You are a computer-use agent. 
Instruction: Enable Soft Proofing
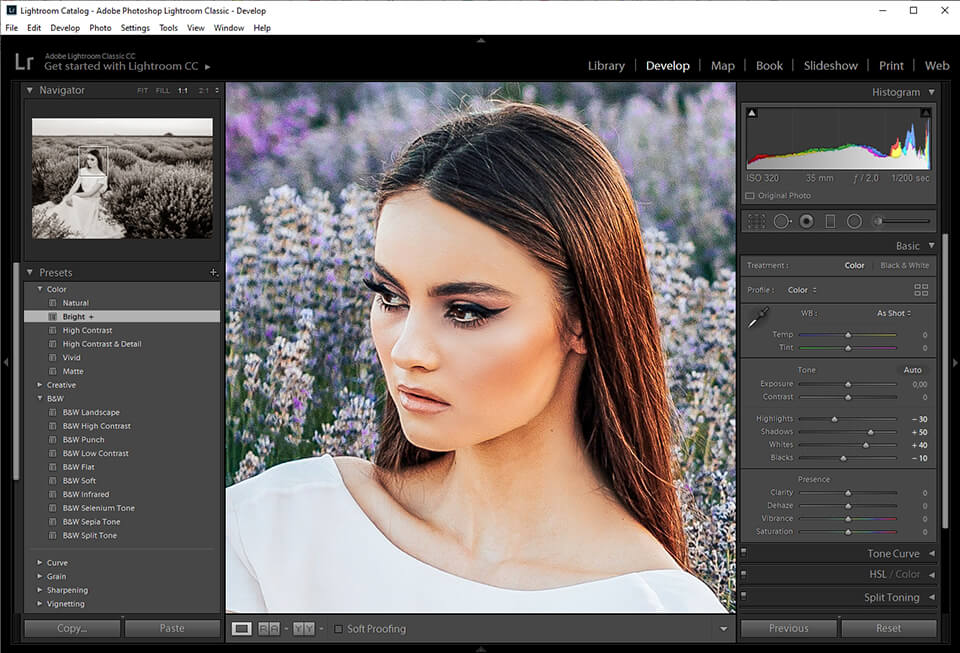pyautogui.click(x=338, y=629)
